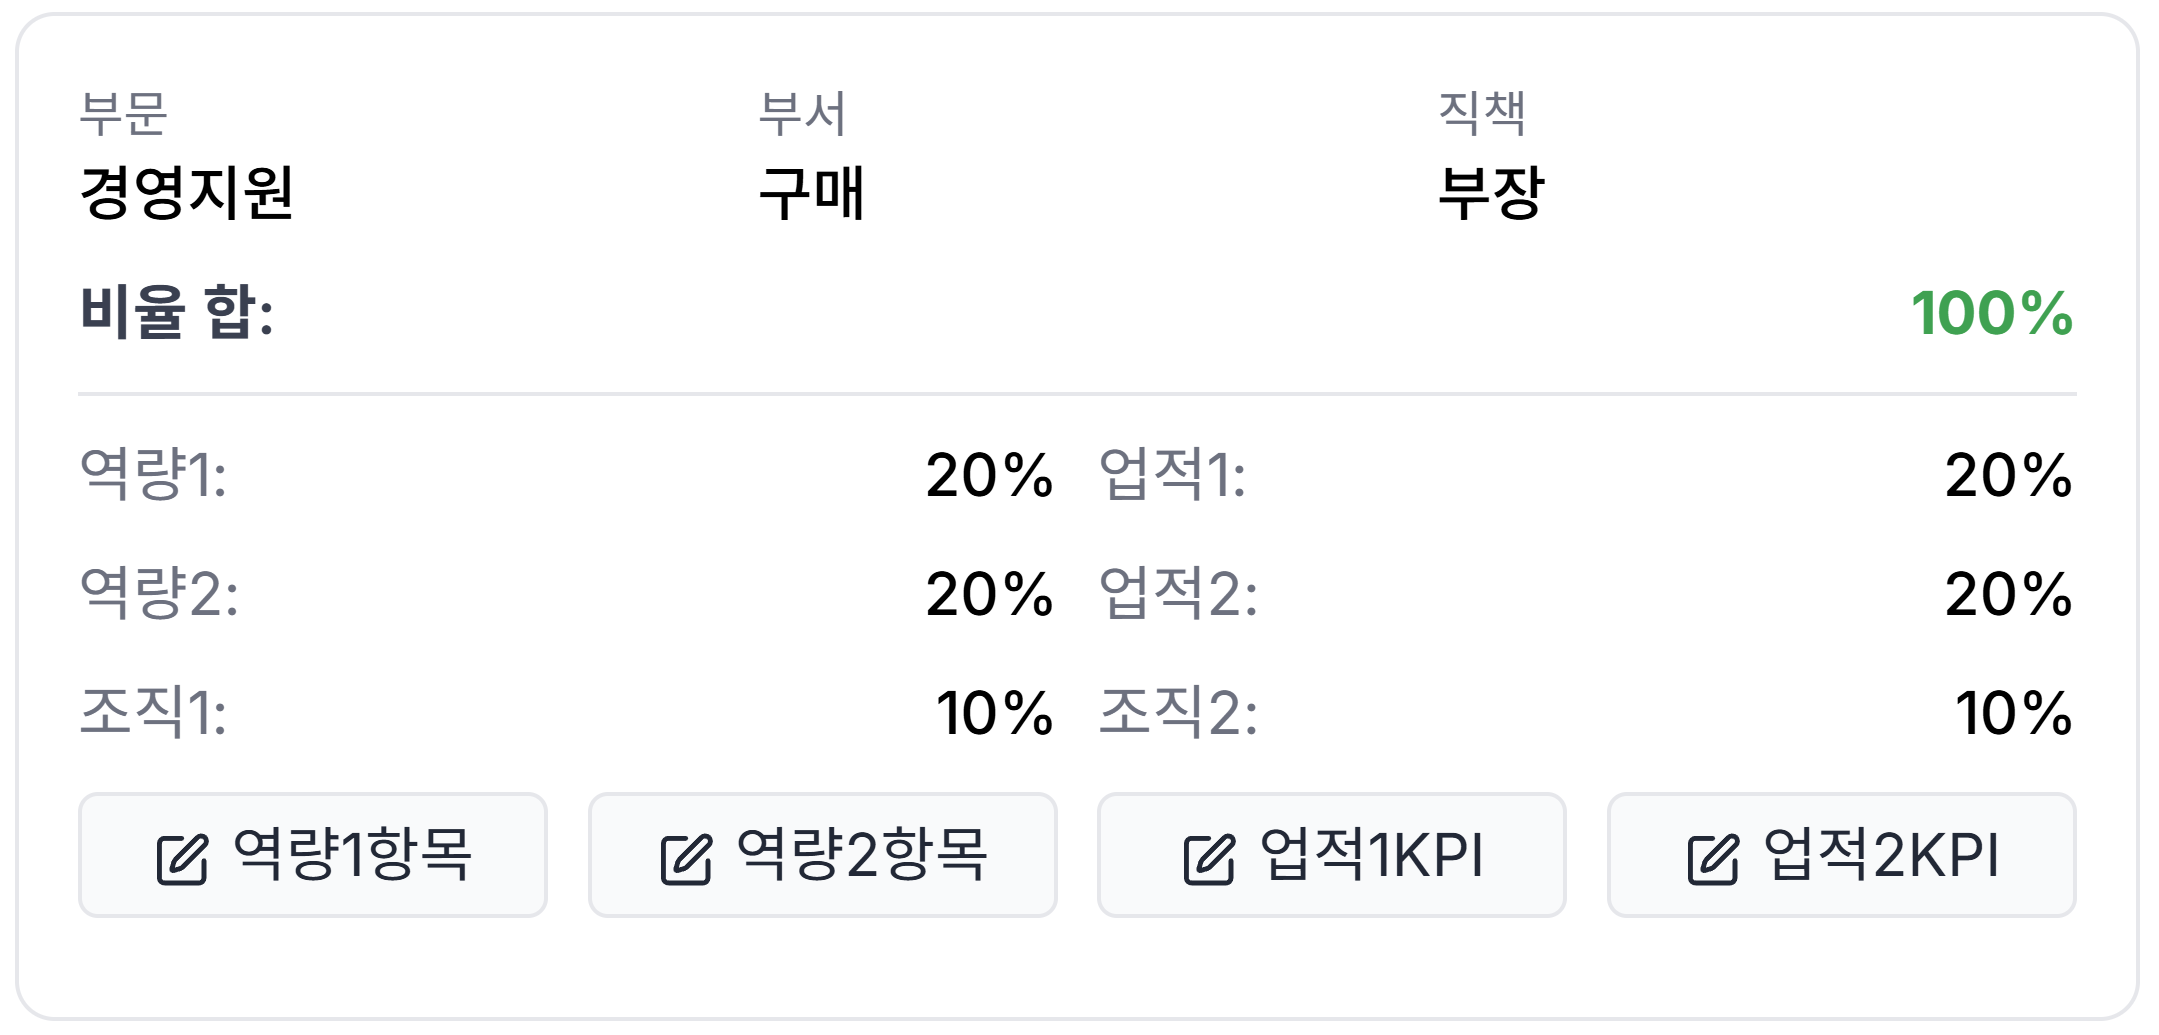
Task: Click the 조직1 row label
Action: [x=153, y=713]
